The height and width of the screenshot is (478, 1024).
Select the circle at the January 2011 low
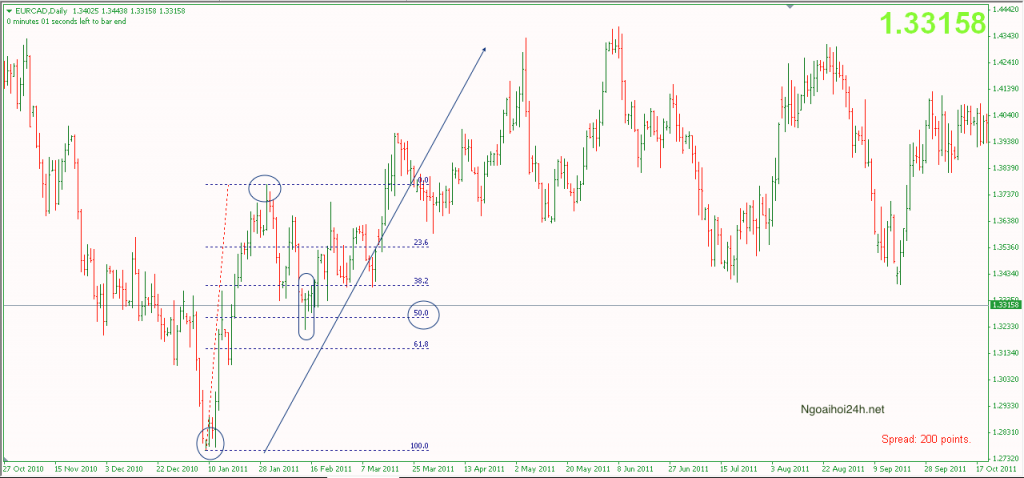tap(211, 440)
